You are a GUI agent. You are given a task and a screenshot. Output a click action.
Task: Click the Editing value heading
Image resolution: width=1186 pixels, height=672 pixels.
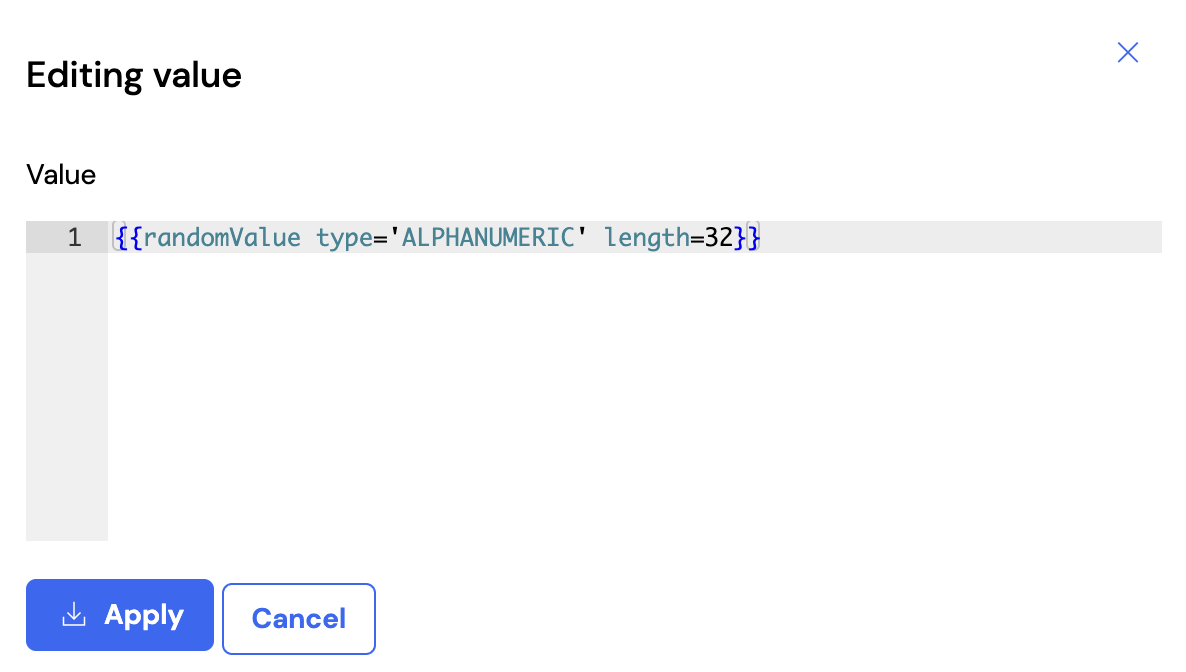click(134, 75)
